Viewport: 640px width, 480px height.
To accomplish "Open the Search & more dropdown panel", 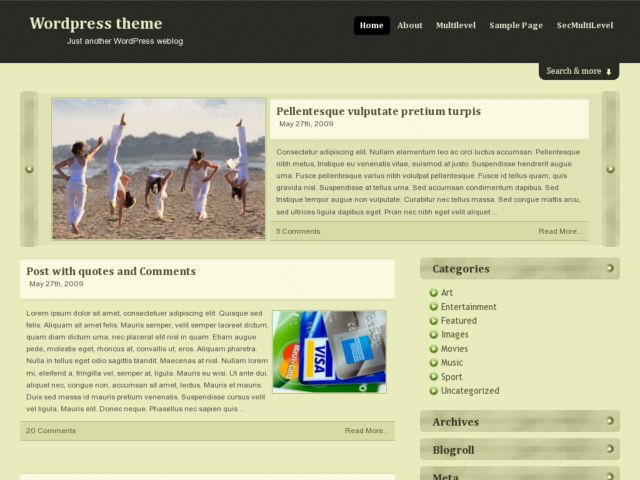I will click(x=579, y=71).
